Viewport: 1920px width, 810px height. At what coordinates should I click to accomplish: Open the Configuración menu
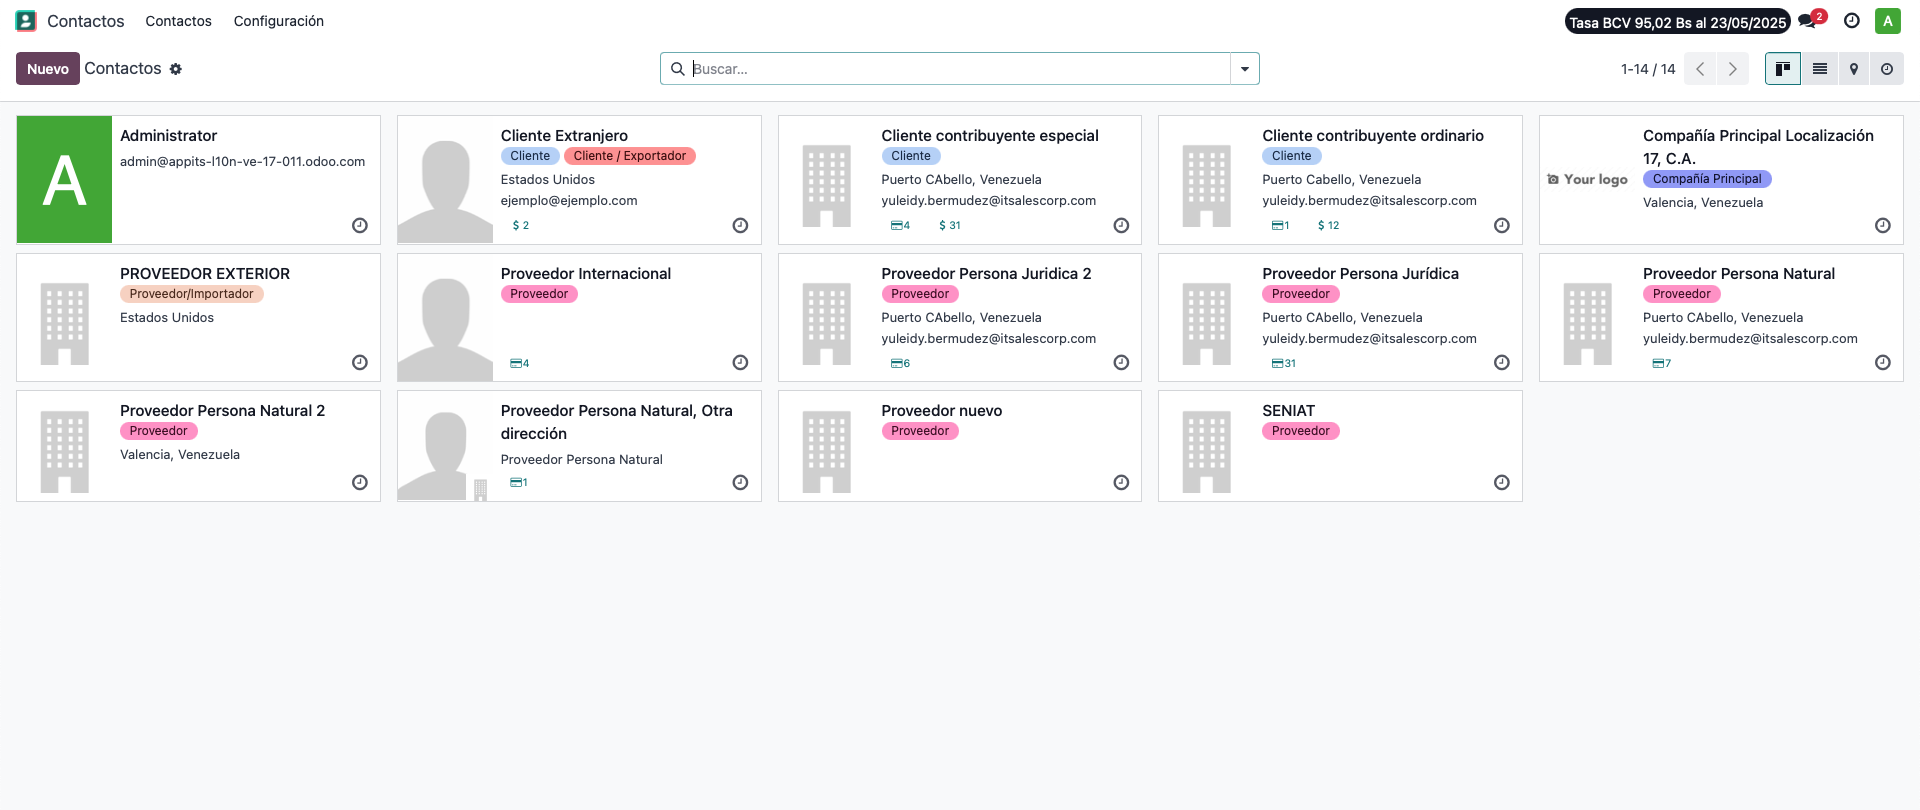(279, 21)
